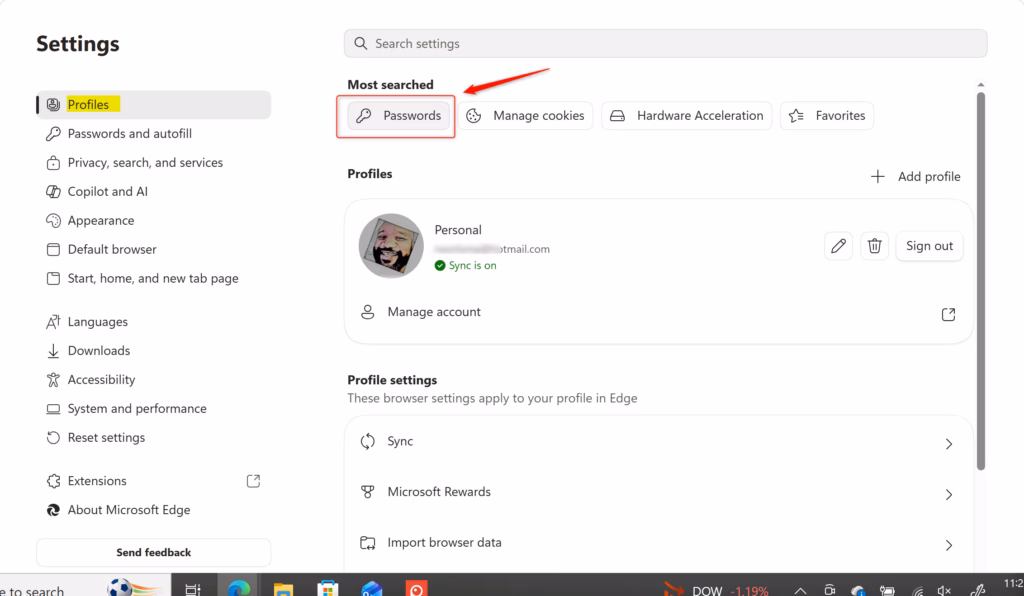Open Microsoft Edge from the taskbar
Screen dimensions: 1024x596
239,588
